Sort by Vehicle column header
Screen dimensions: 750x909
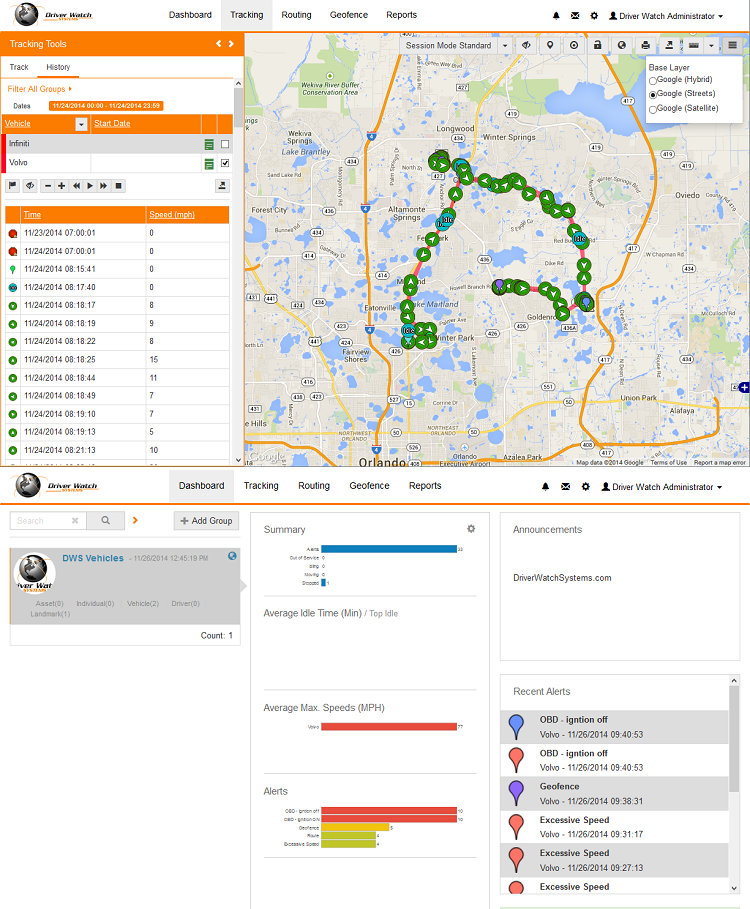pos(17,123)
